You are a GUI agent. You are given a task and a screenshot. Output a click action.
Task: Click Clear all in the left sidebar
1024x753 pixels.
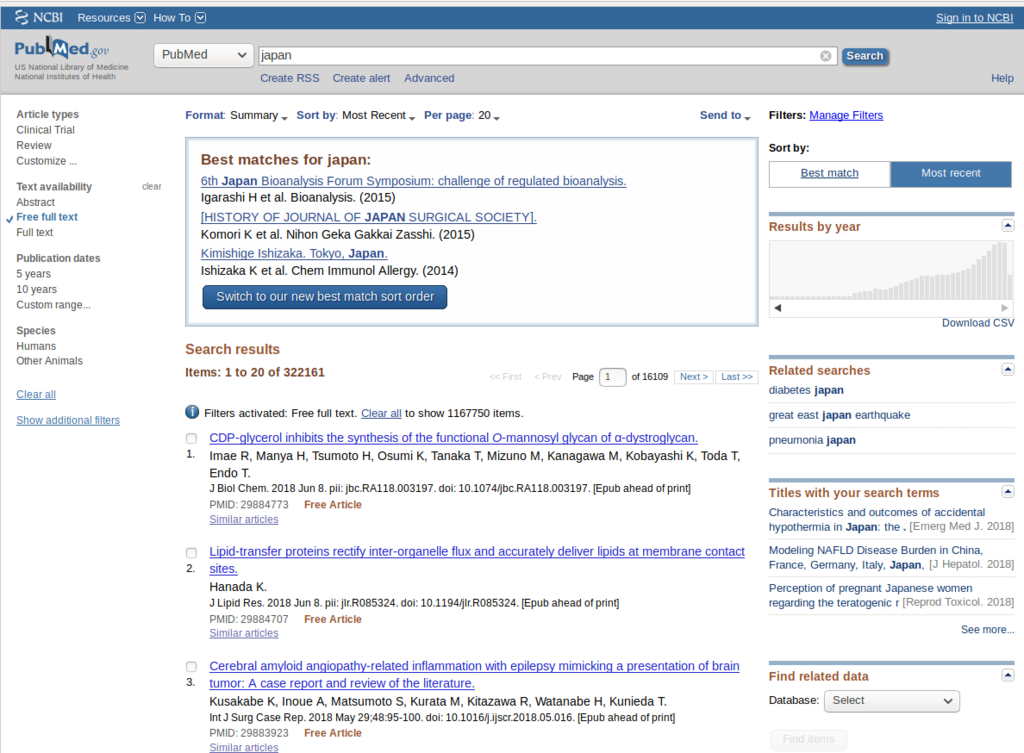(x=36, y=394)
